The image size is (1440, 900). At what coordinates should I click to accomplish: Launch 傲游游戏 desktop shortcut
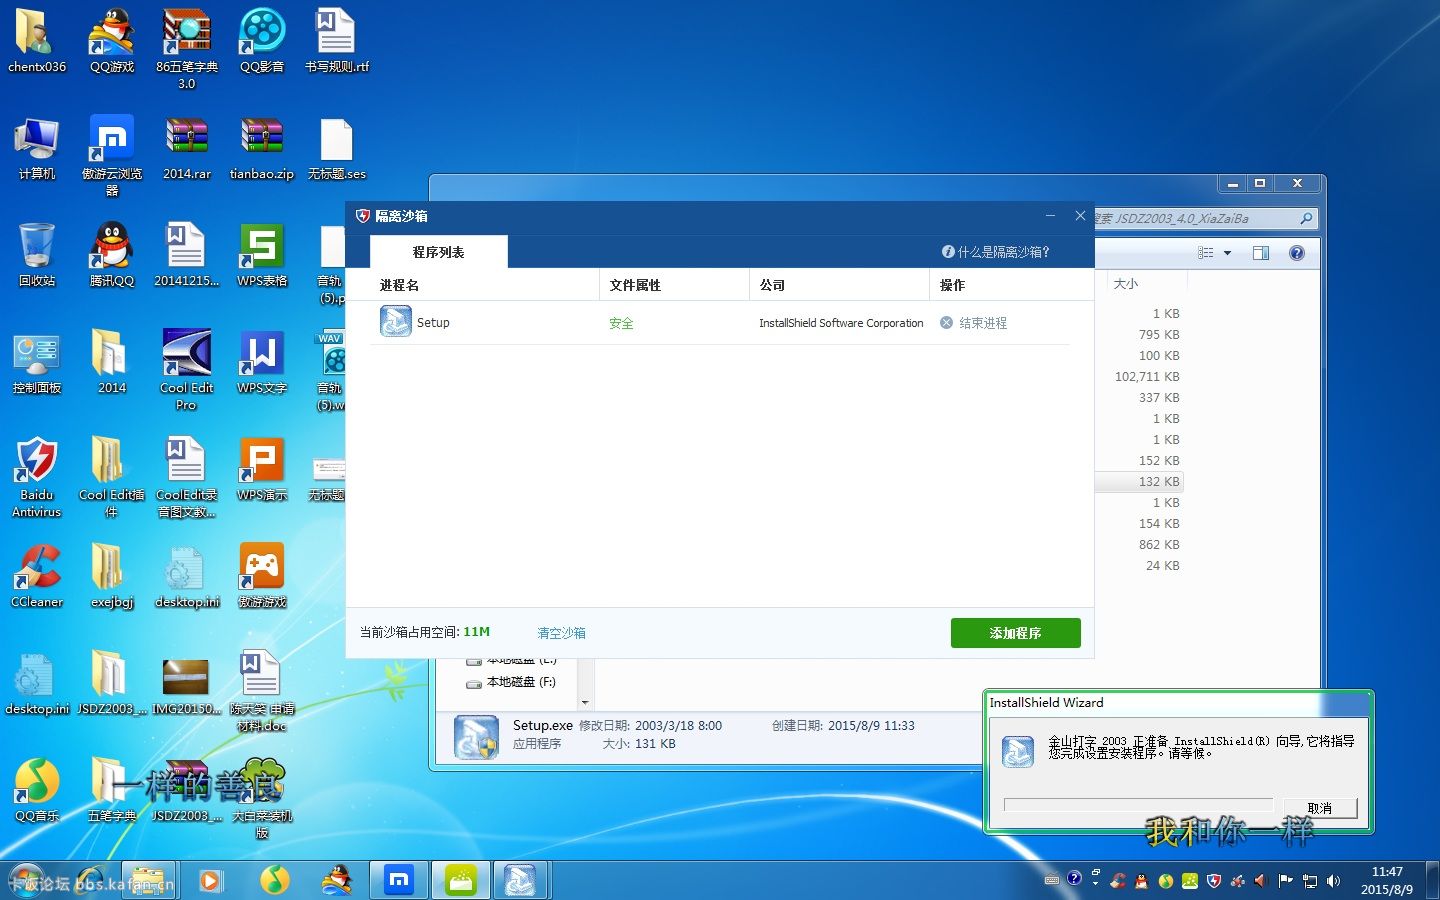point(262,567)
